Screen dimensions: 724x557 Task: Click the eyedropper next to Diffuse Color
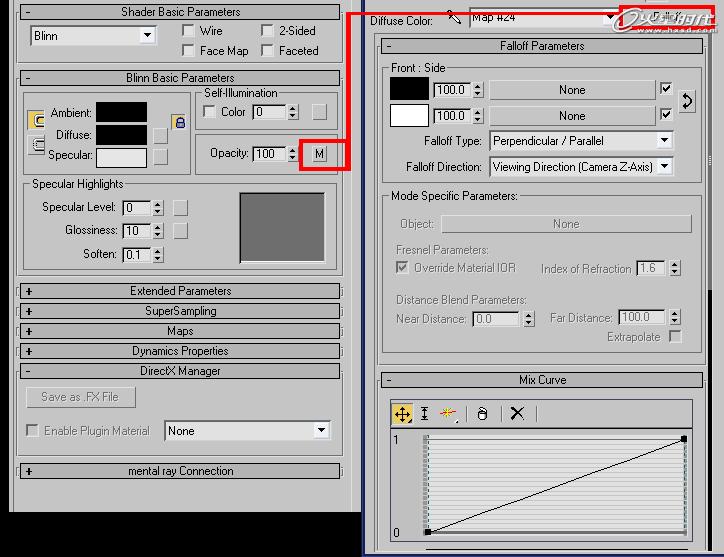tap(454, 18)
